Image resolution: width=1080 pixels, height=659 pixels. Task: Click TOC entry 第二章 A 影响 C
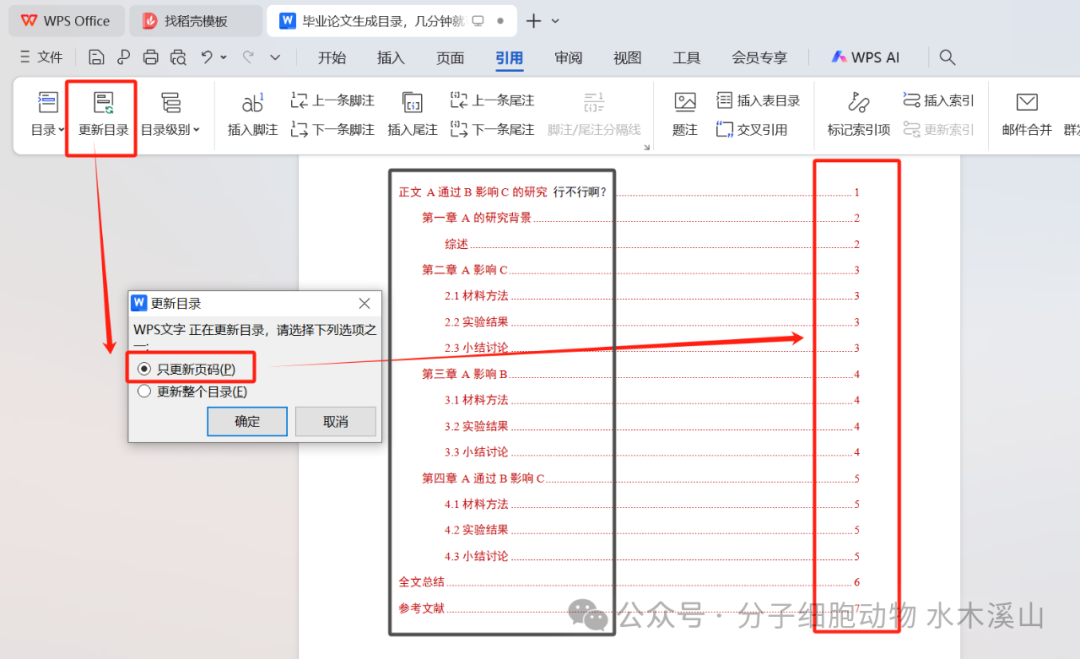464,270
